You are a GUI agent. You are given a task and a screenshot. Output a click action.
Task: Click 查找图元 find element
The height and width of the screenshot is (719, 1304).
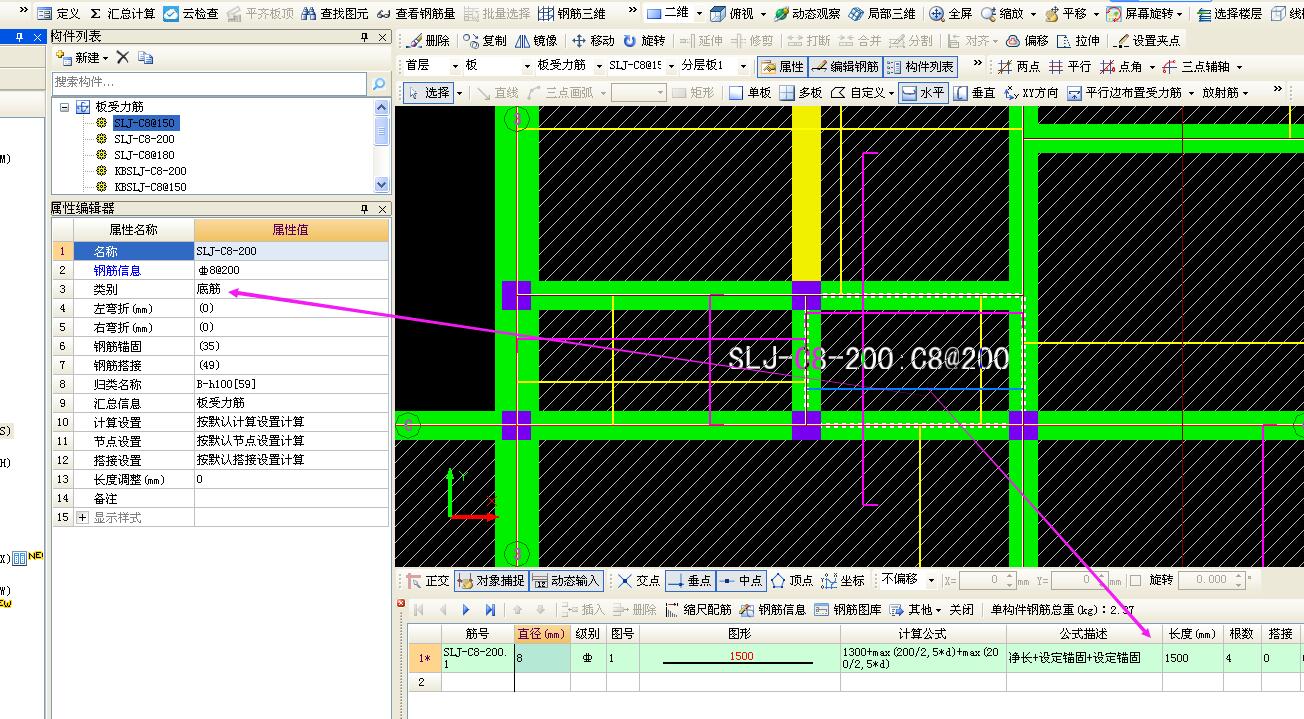334,14
